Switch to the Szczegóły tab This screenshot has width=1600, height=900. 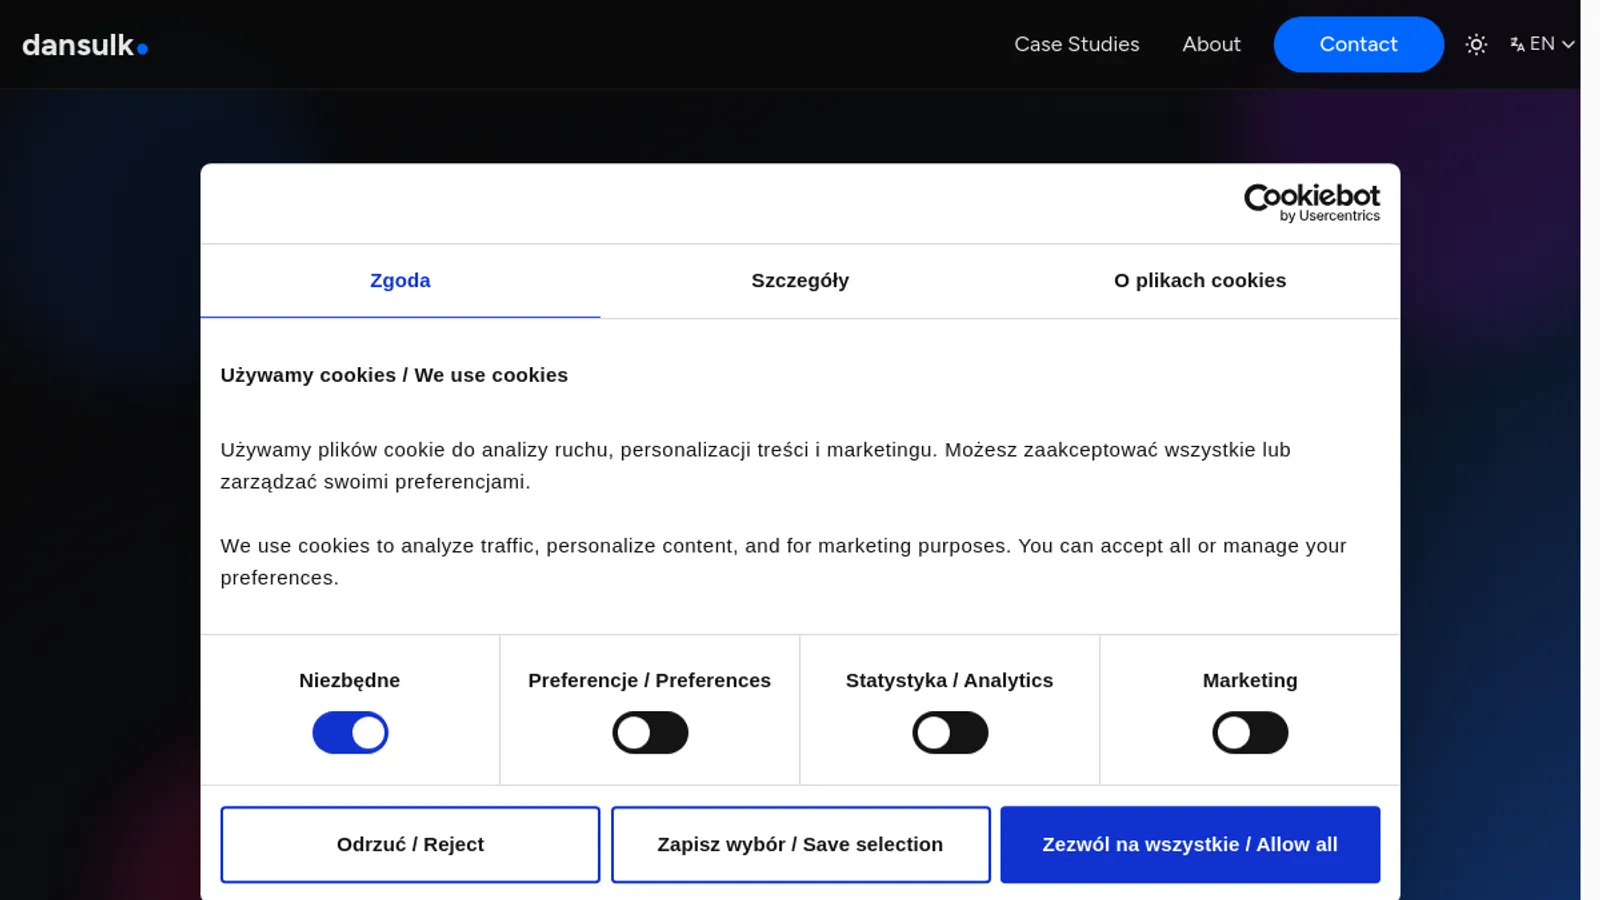point(800,281)
